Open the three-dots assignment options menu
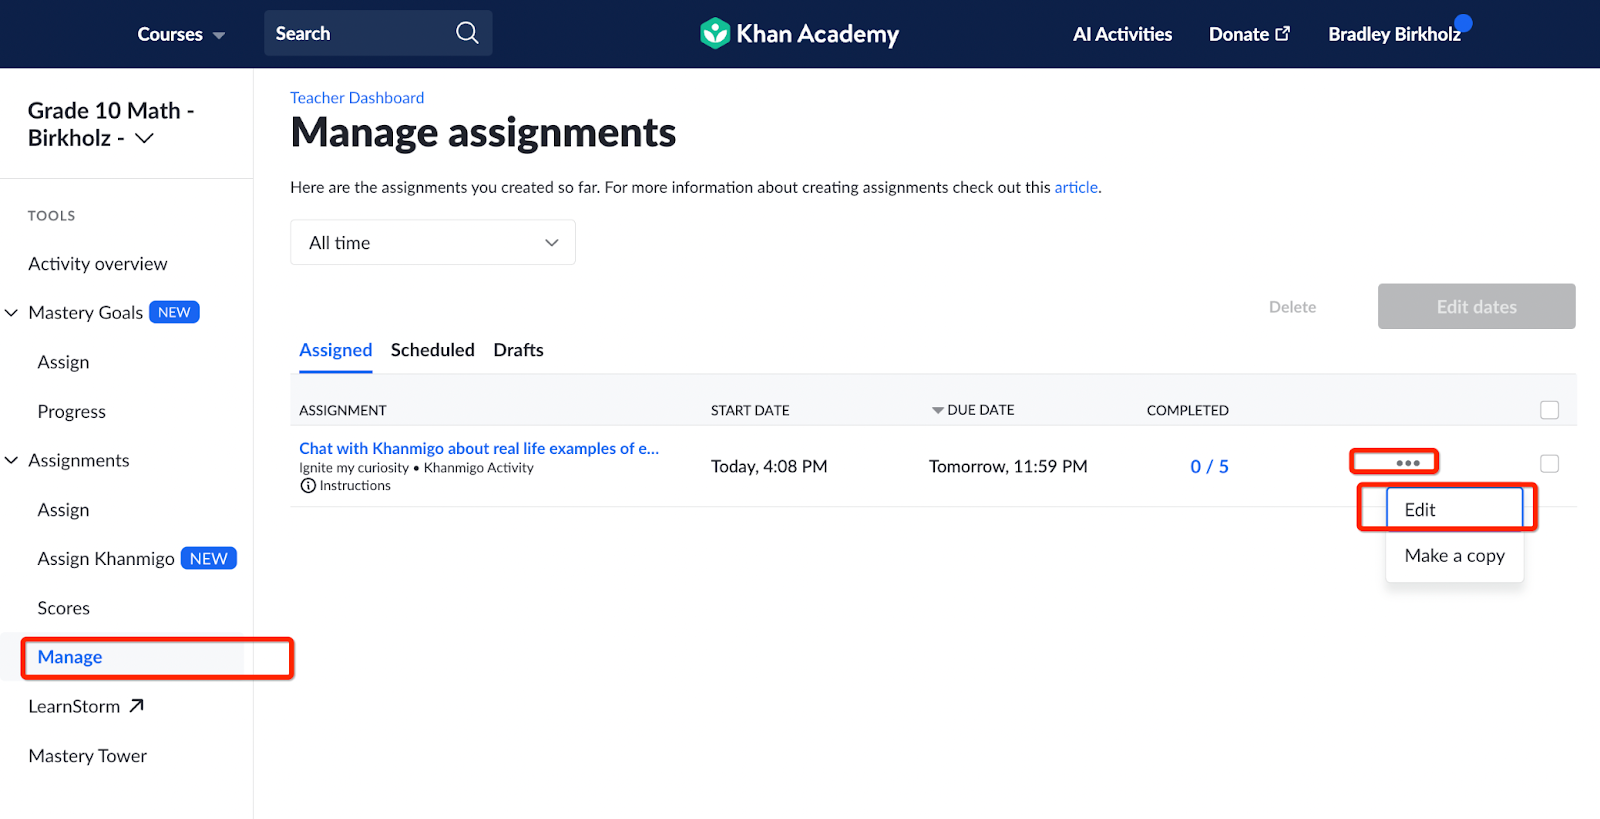 tap(1408, 463)
